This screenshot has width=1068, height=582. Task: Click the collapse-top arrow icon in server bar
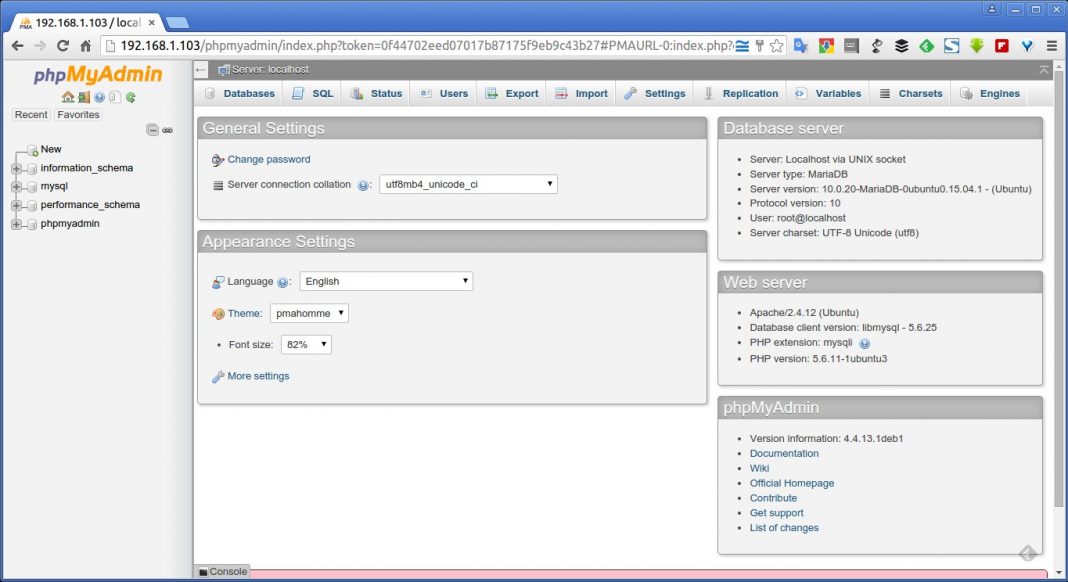(x=1044, y=70)
